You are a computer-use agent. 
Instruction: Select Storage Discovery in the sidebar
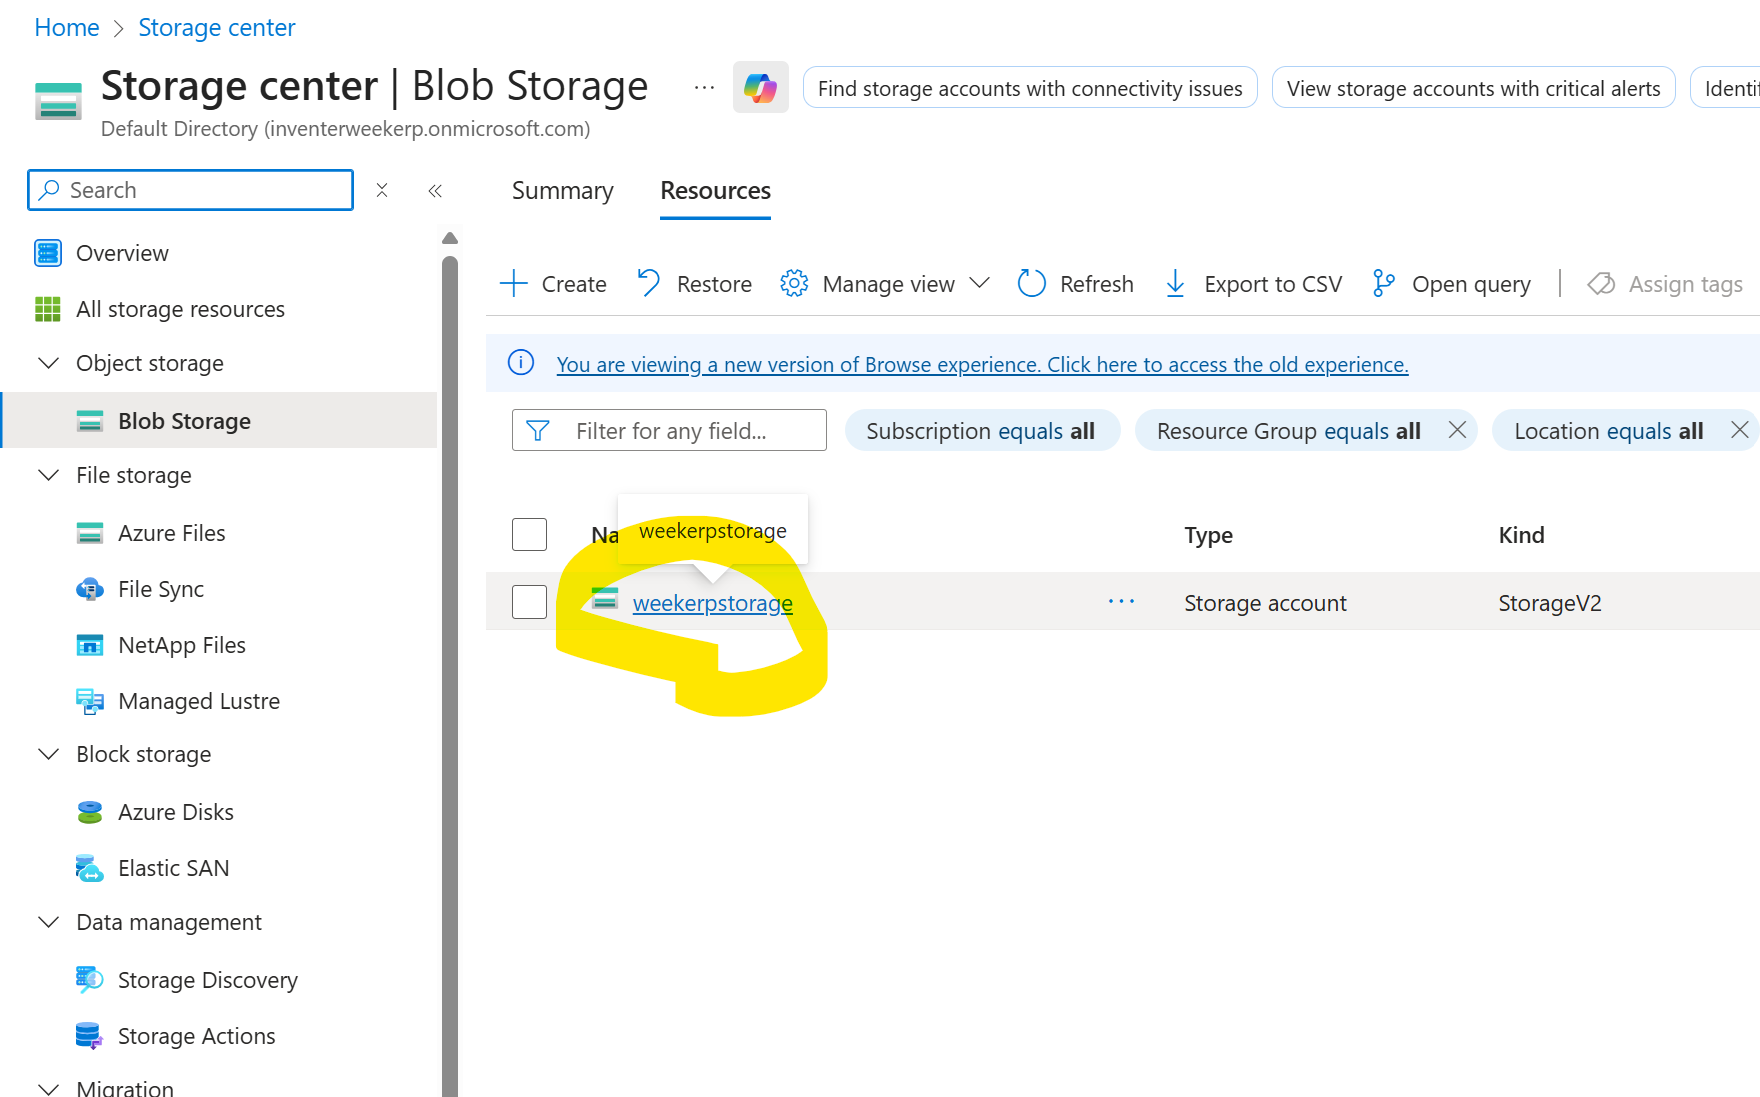207,980
